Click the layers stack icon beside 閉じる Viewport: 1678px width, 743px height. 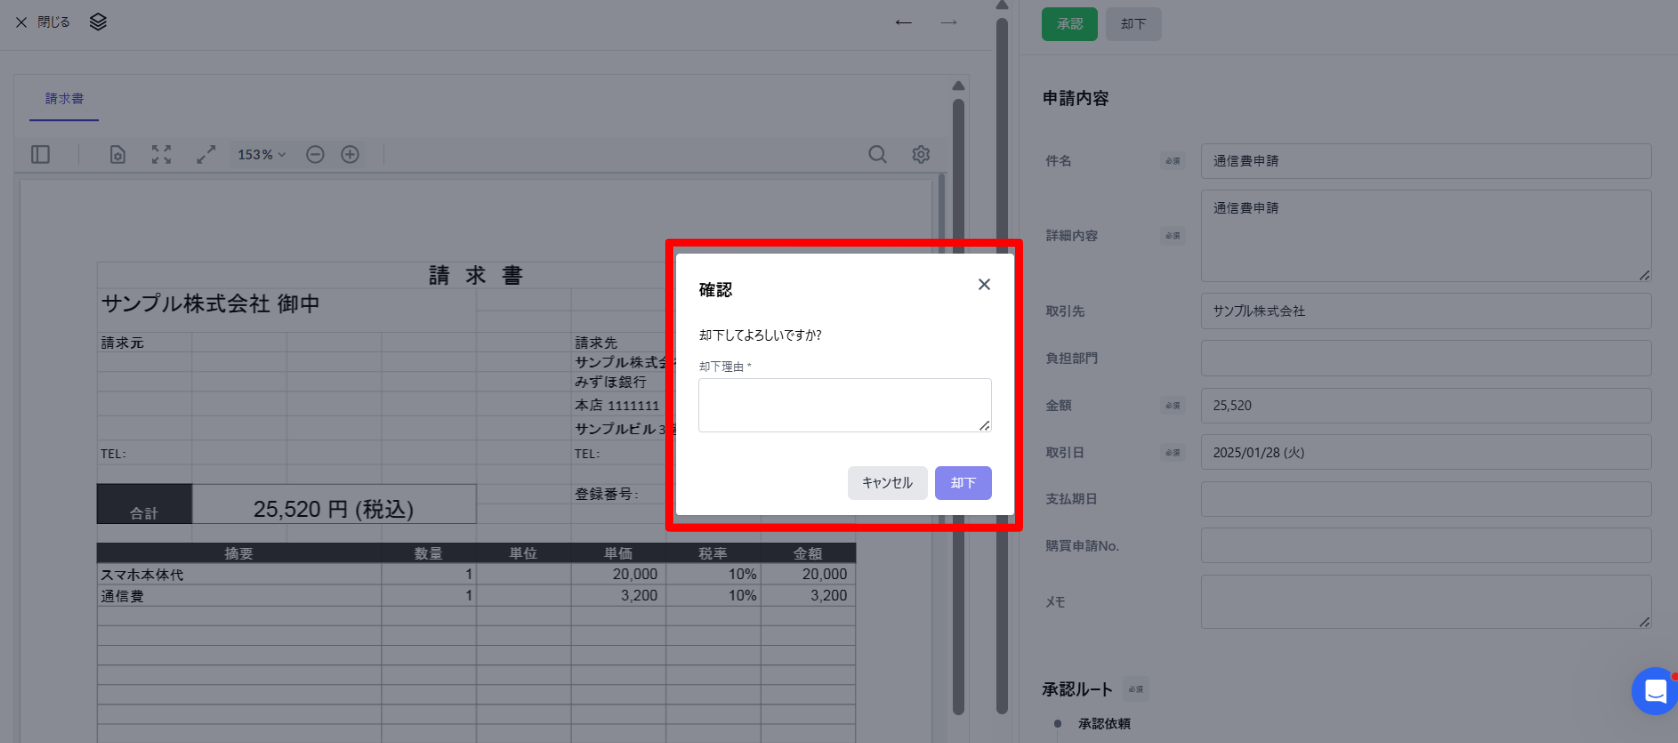coord(98,22)
